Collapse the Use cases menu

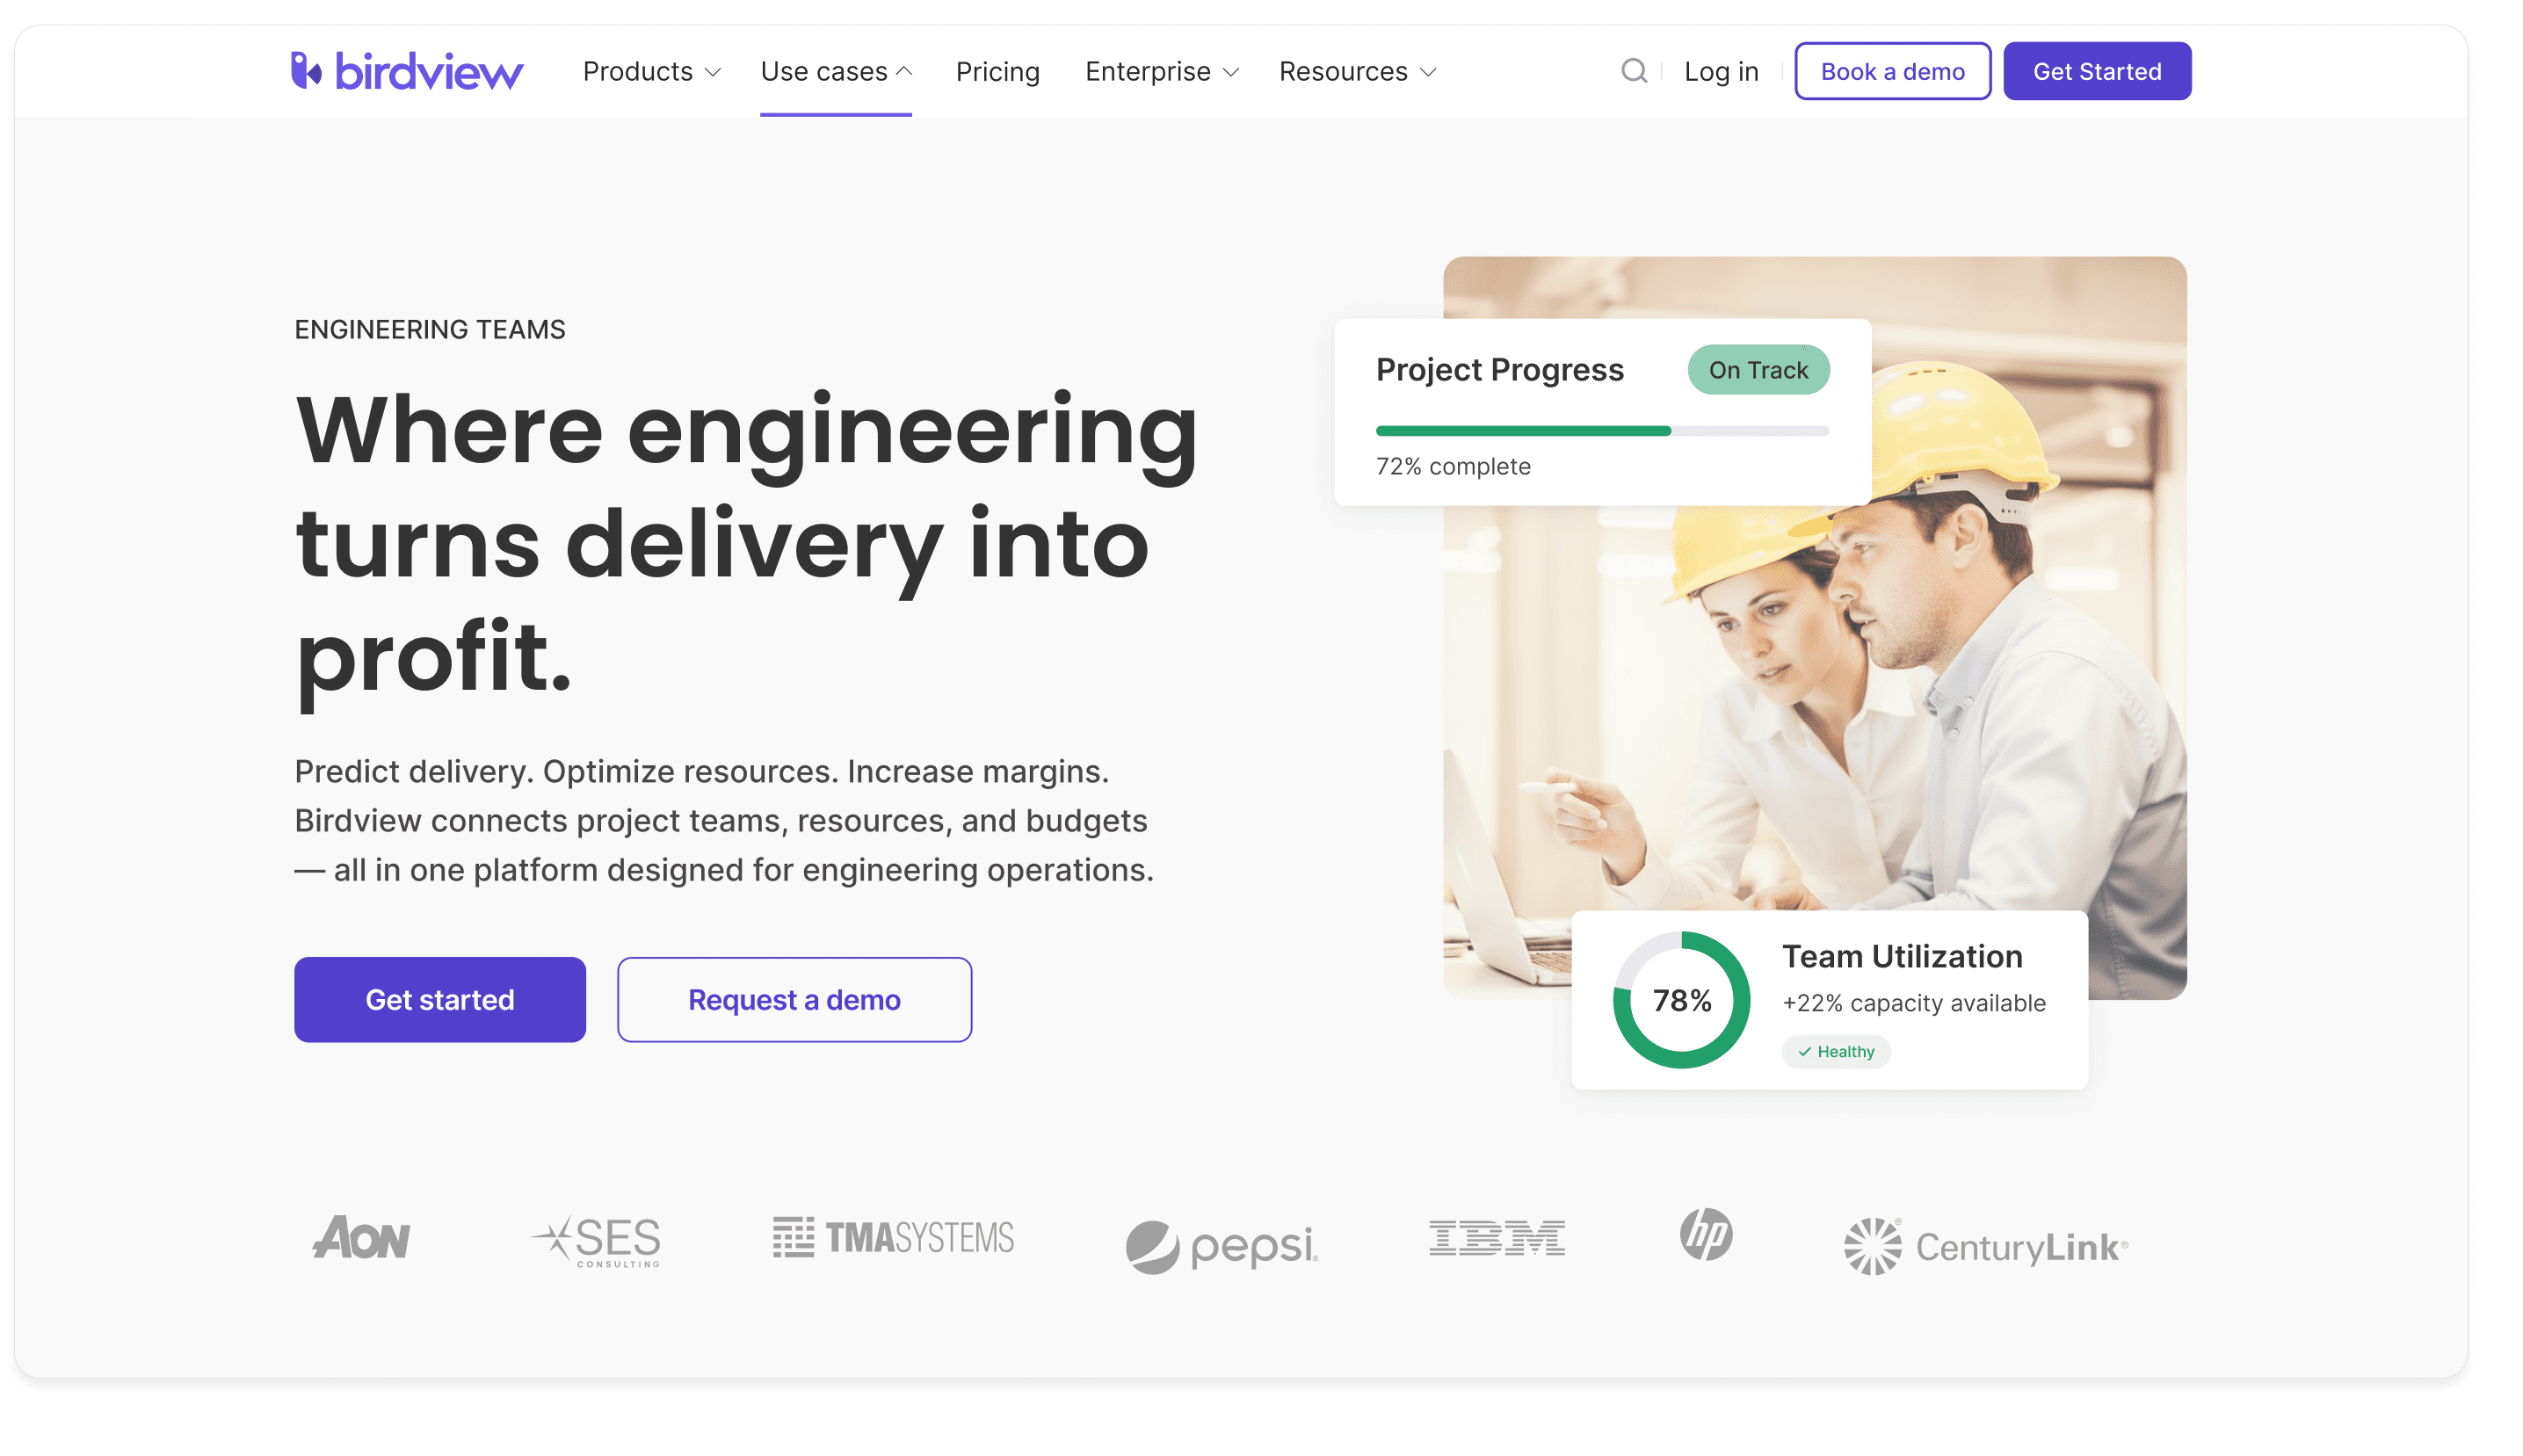[x=835, y=71]
